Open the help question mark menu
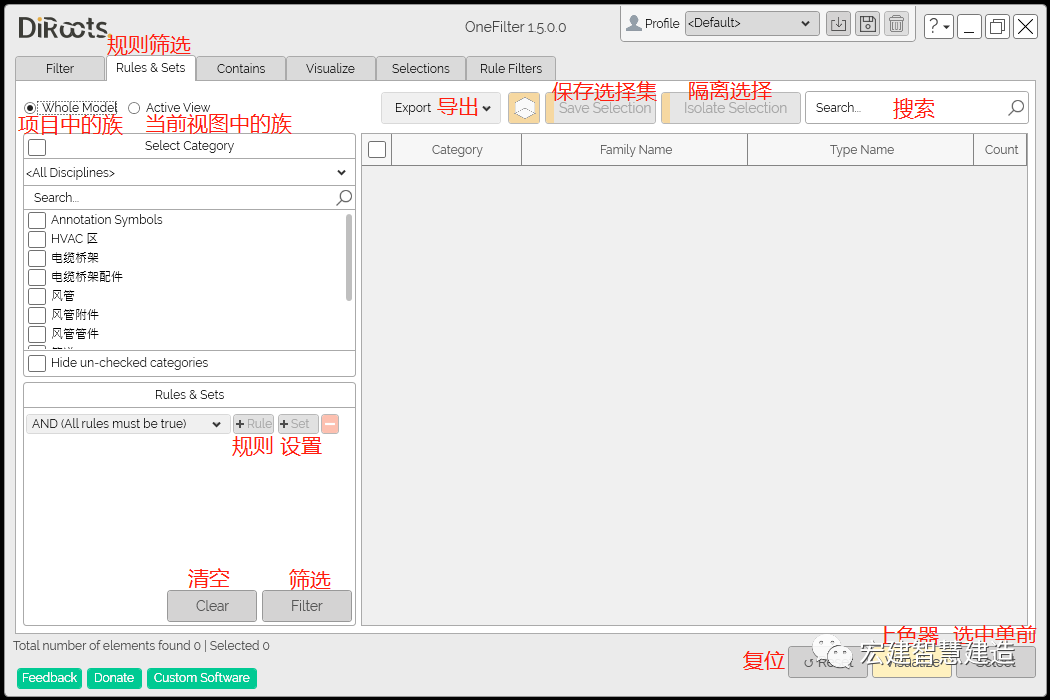Image resolution: width=1050 pixels, height=700 pixels. [938, 27]
